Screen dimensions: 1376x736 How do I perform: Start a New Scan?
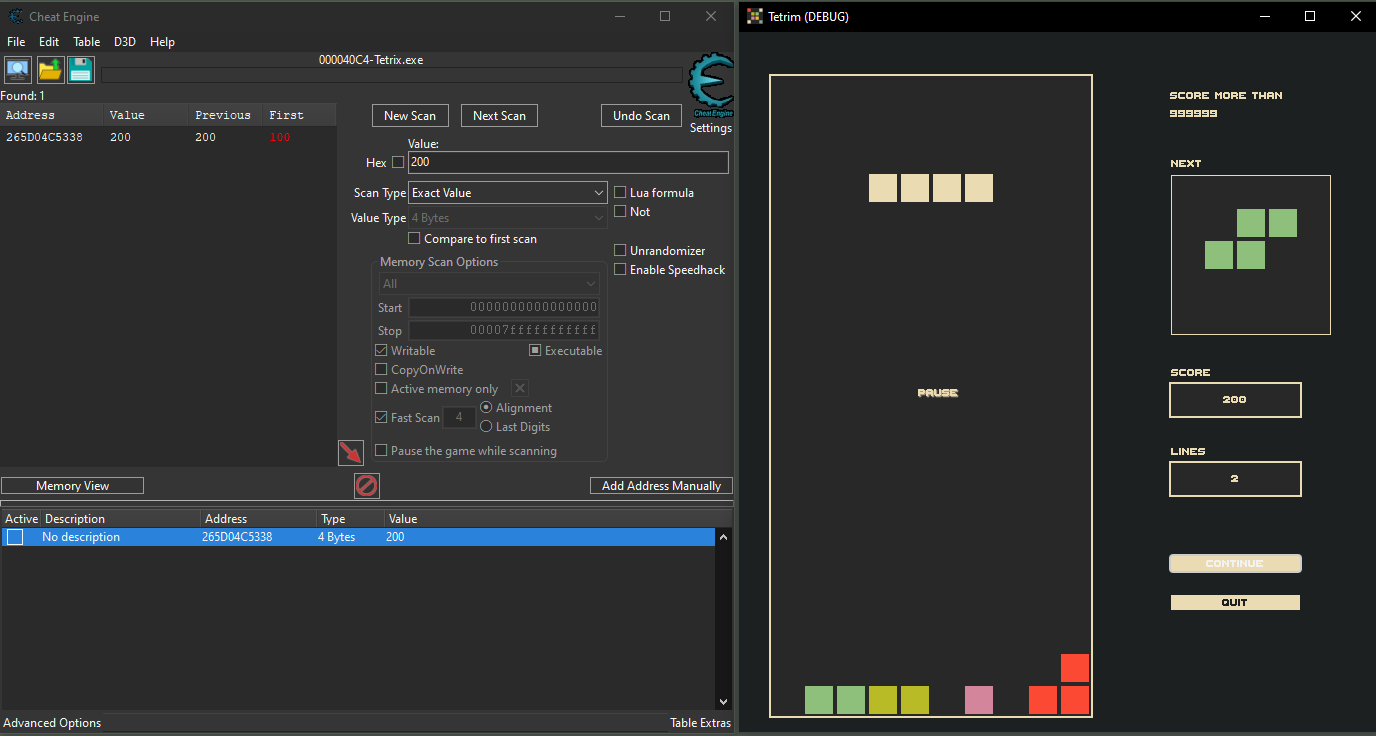tap(410, 116)
